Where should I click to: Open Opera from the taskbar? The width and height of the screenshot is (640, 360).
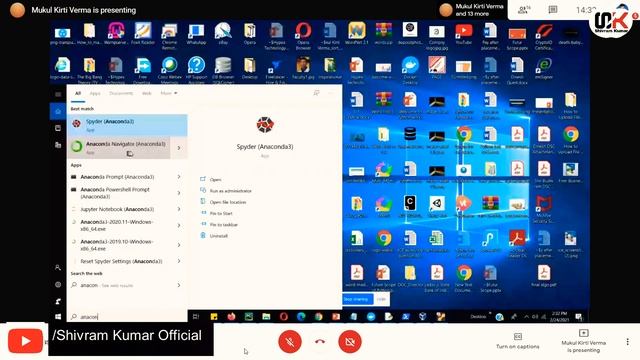click(284, 316)
